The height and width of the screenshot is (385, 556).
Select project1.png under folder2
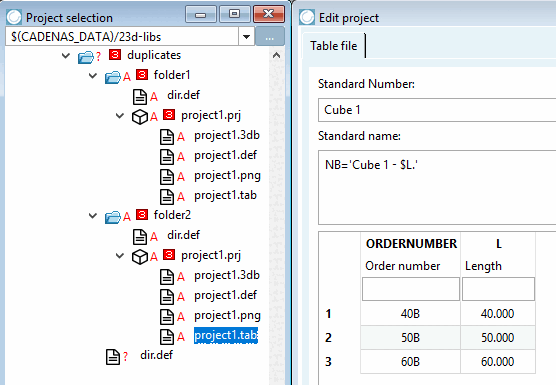coord(227,315)
